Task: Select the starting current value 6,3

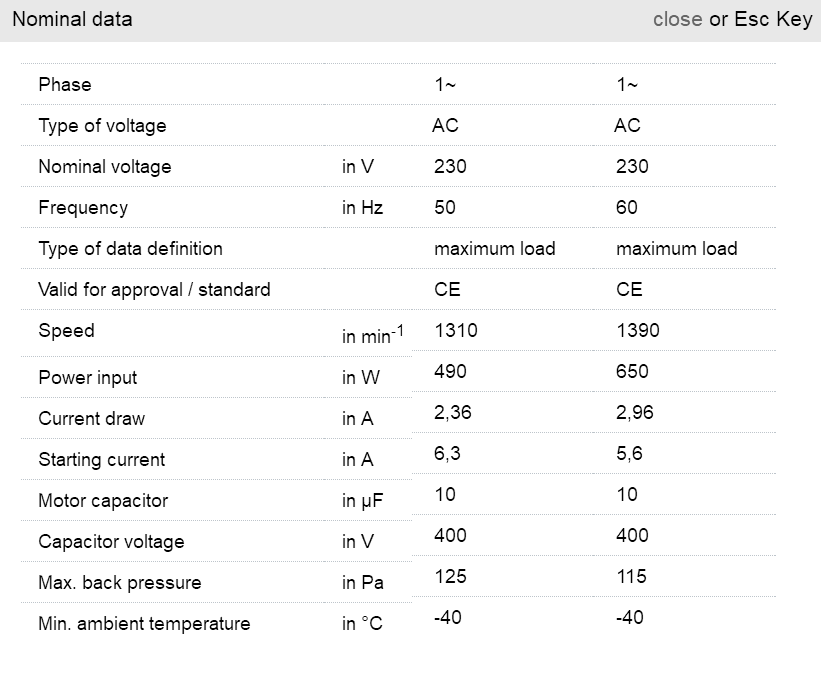Action: pyautogui.click(x=447, y=454)
